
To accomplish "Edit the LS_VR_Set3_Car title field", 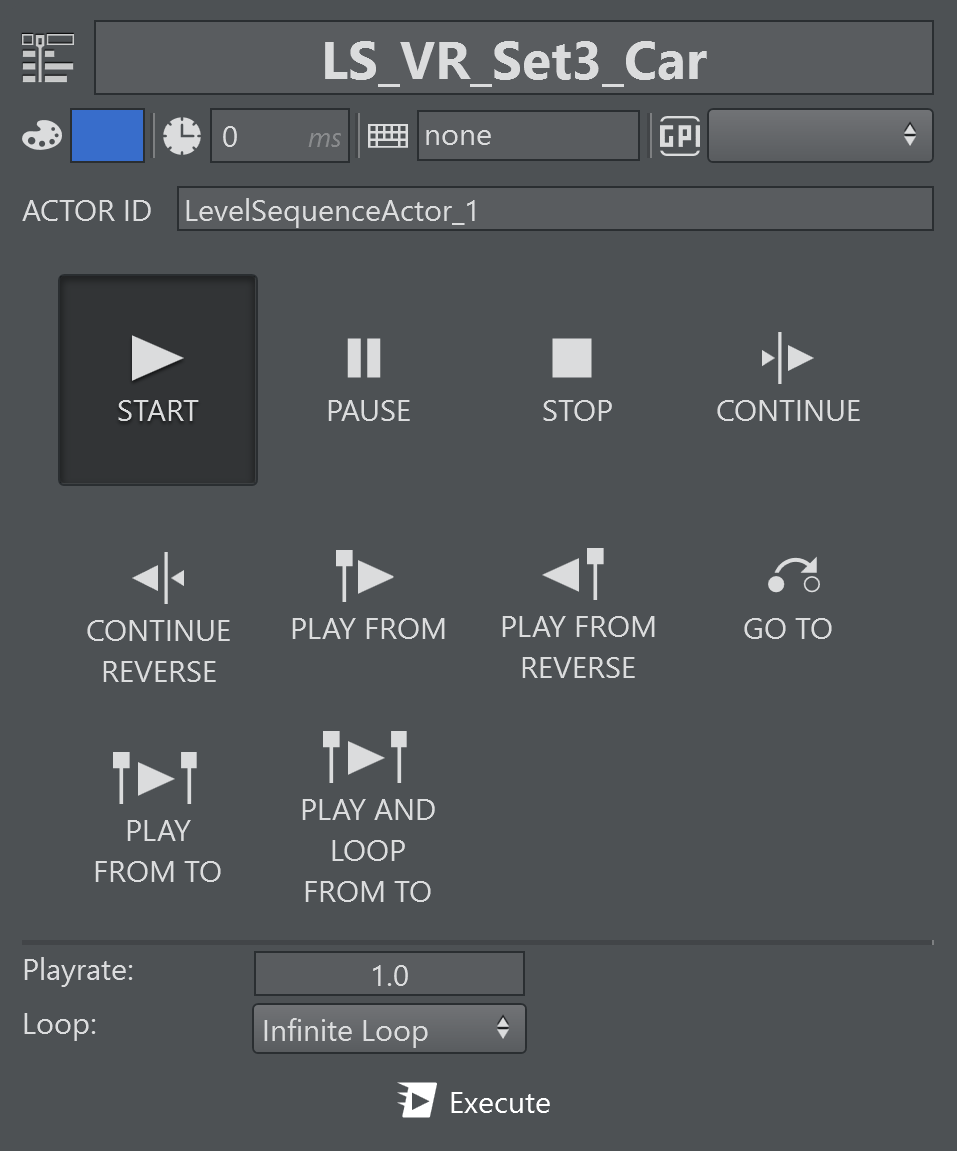I will click(514, 59).
